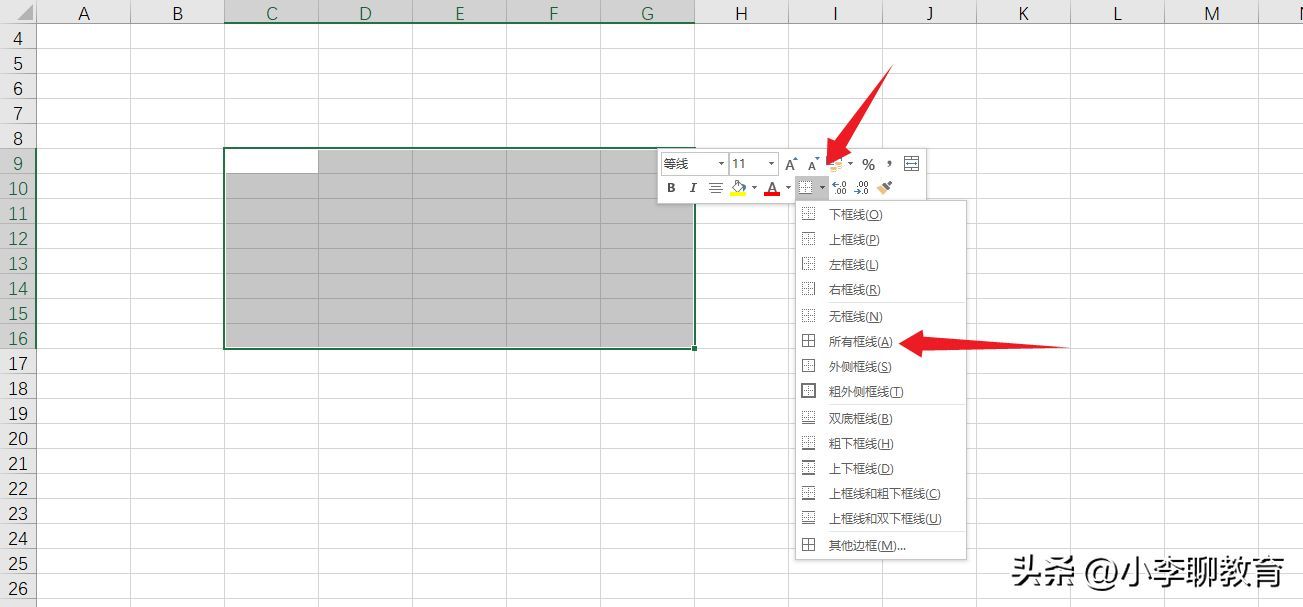
Task: Select column I header
Action: [835, 13]
